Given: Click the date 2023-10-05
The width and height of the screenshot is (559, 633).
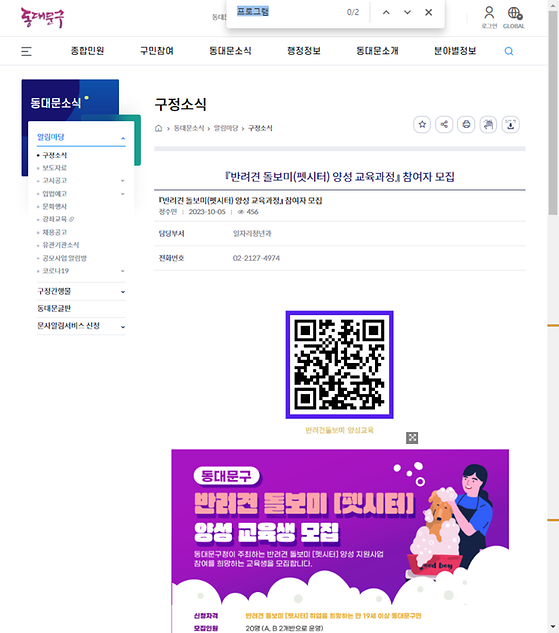Looking at the screenshot, I should pos(207,212).
